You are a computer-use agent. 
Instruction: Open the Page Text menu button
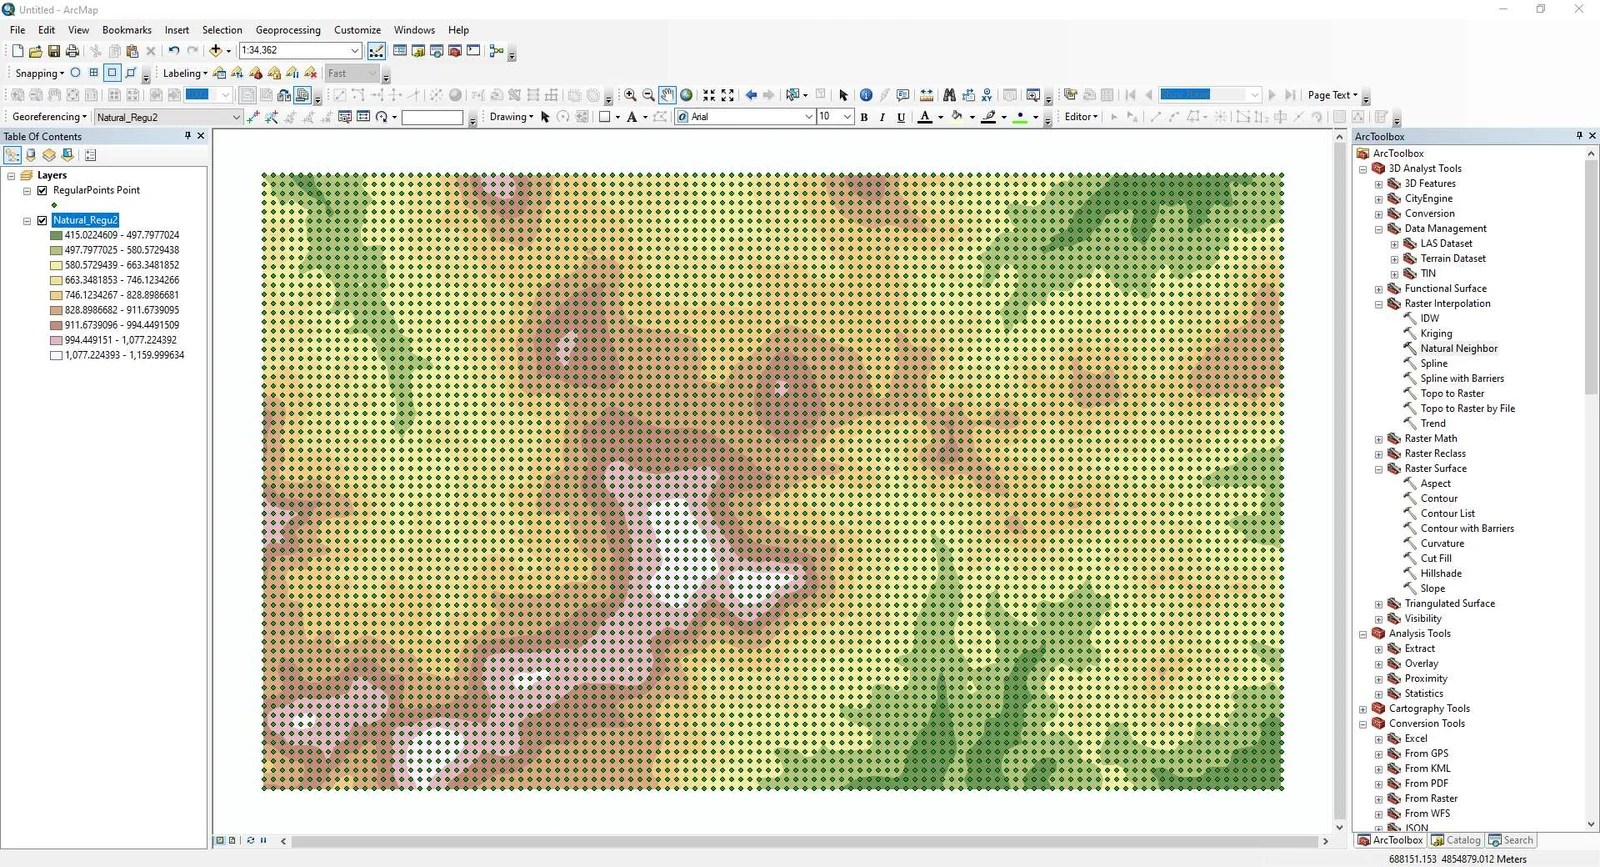(1332, 95)
